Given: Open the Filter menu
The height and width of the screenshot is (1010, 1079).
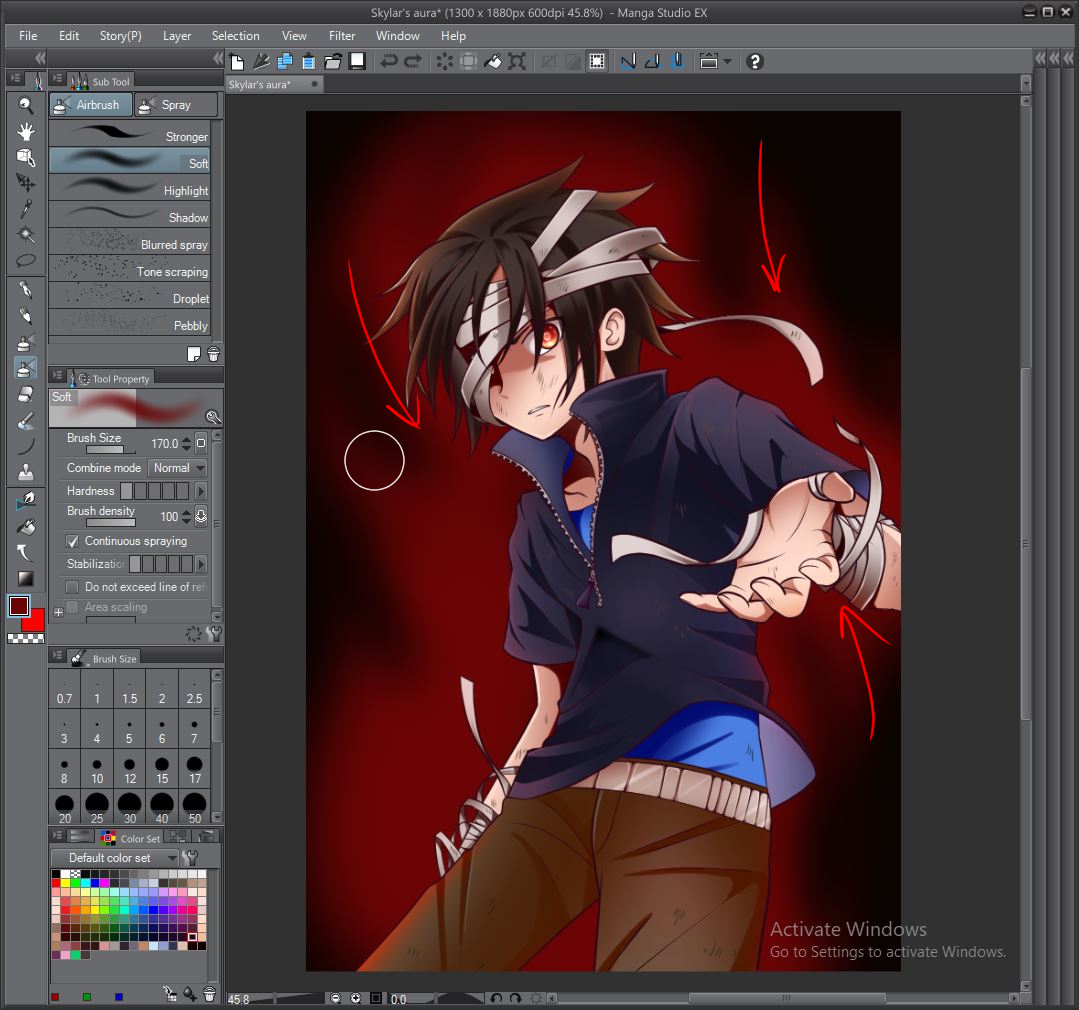Looking at the screenshot, I should coord(342,36).
